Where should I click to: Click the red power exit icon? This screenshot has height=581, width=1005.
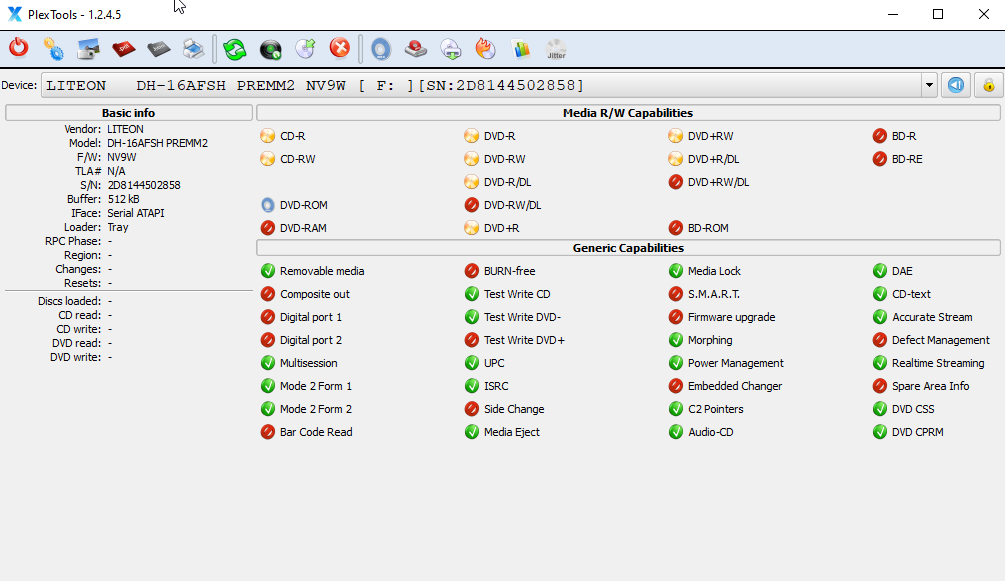(x=19, y=48)
